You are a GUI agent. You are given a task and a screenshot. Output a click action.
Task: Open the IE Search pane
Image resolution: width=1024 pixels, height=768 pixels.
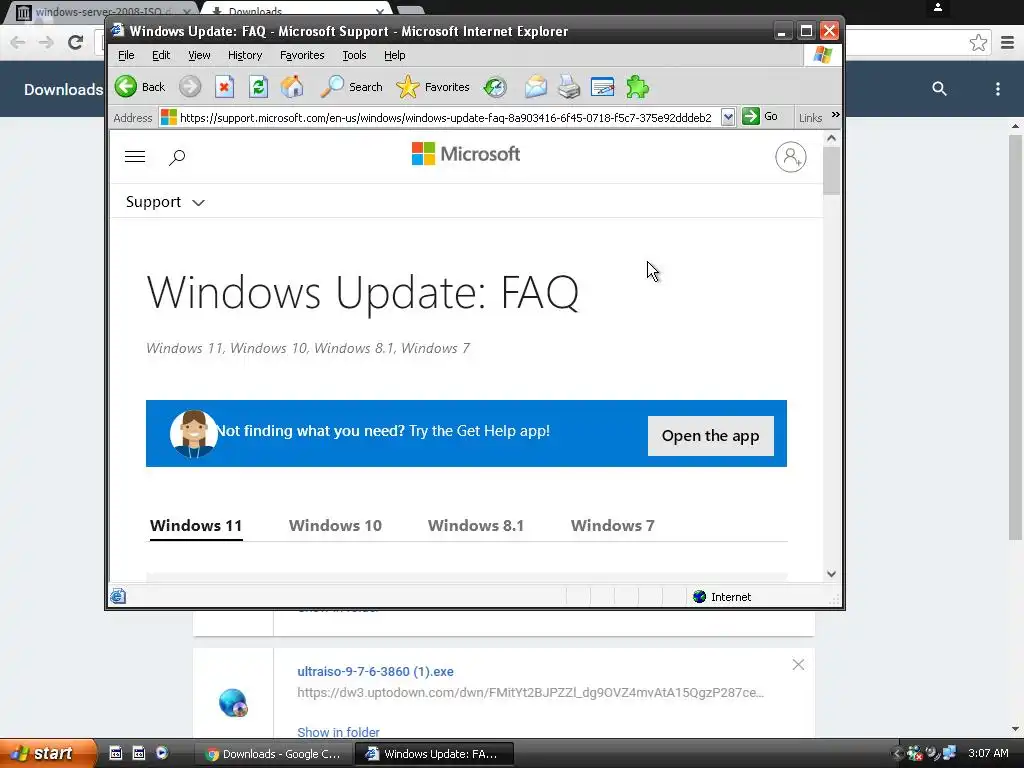351,87
